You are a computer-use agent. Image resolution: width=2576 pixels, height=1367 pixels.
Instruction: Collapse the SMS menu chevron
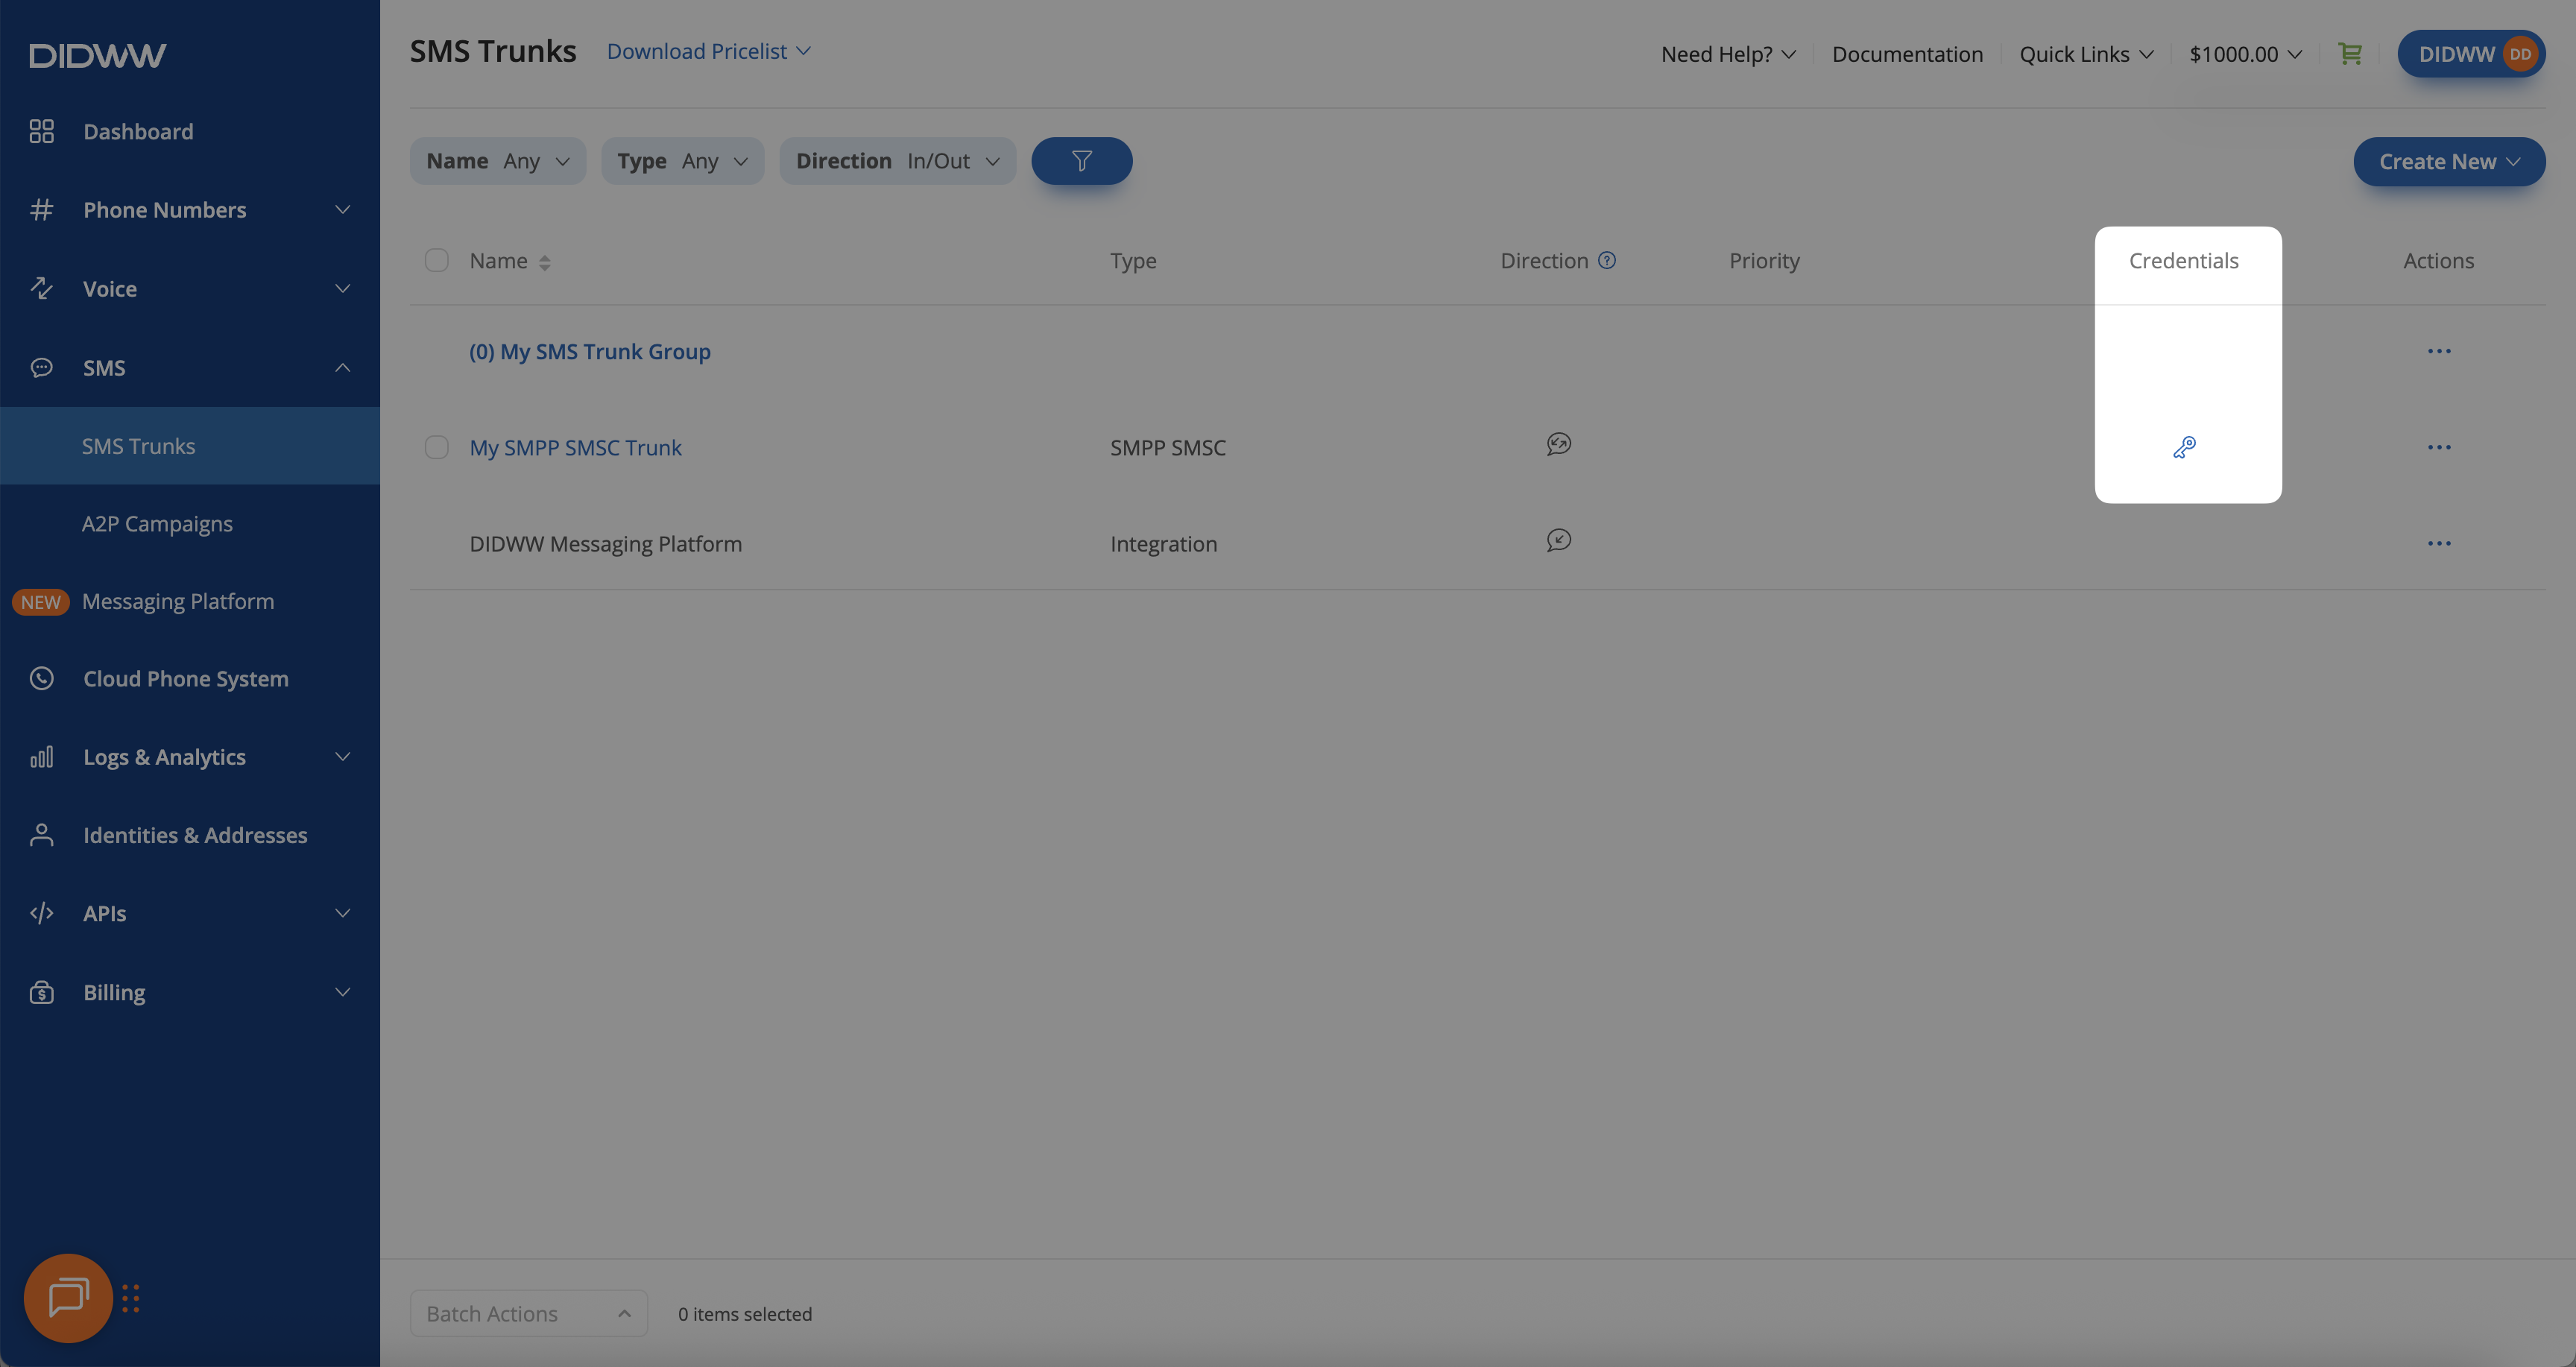(342, 368)
